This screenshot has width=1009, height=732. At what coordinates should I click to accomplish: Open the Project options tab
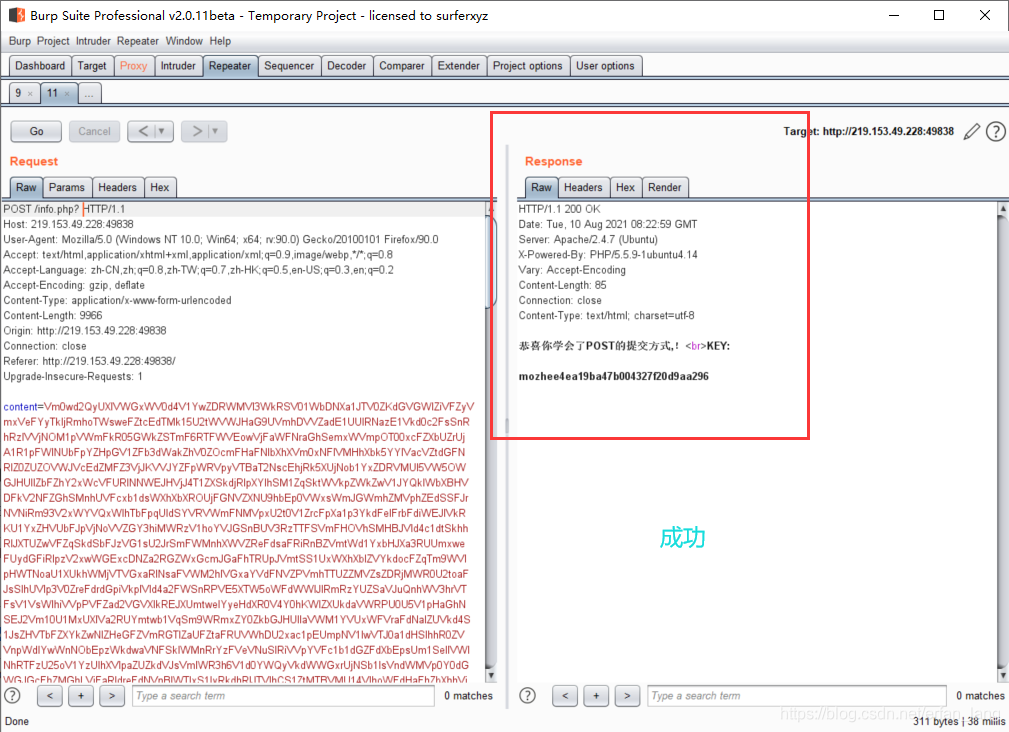528,66
